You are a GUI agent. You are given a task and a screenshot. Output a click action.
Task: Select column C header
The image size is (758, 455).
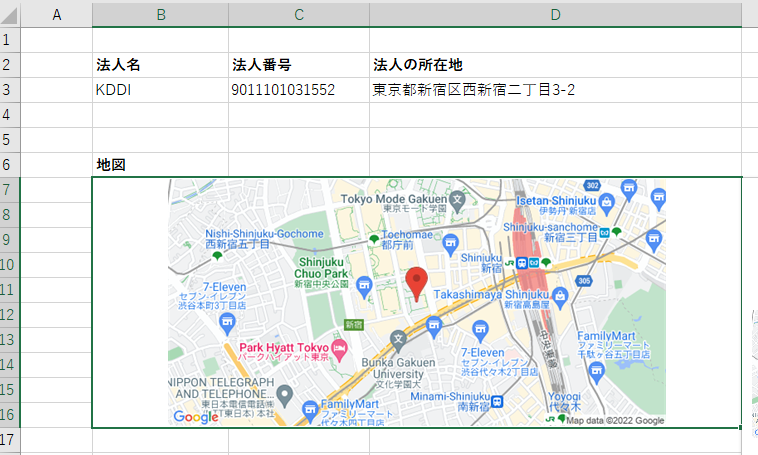pyautogui.click(x=298, y=14)
